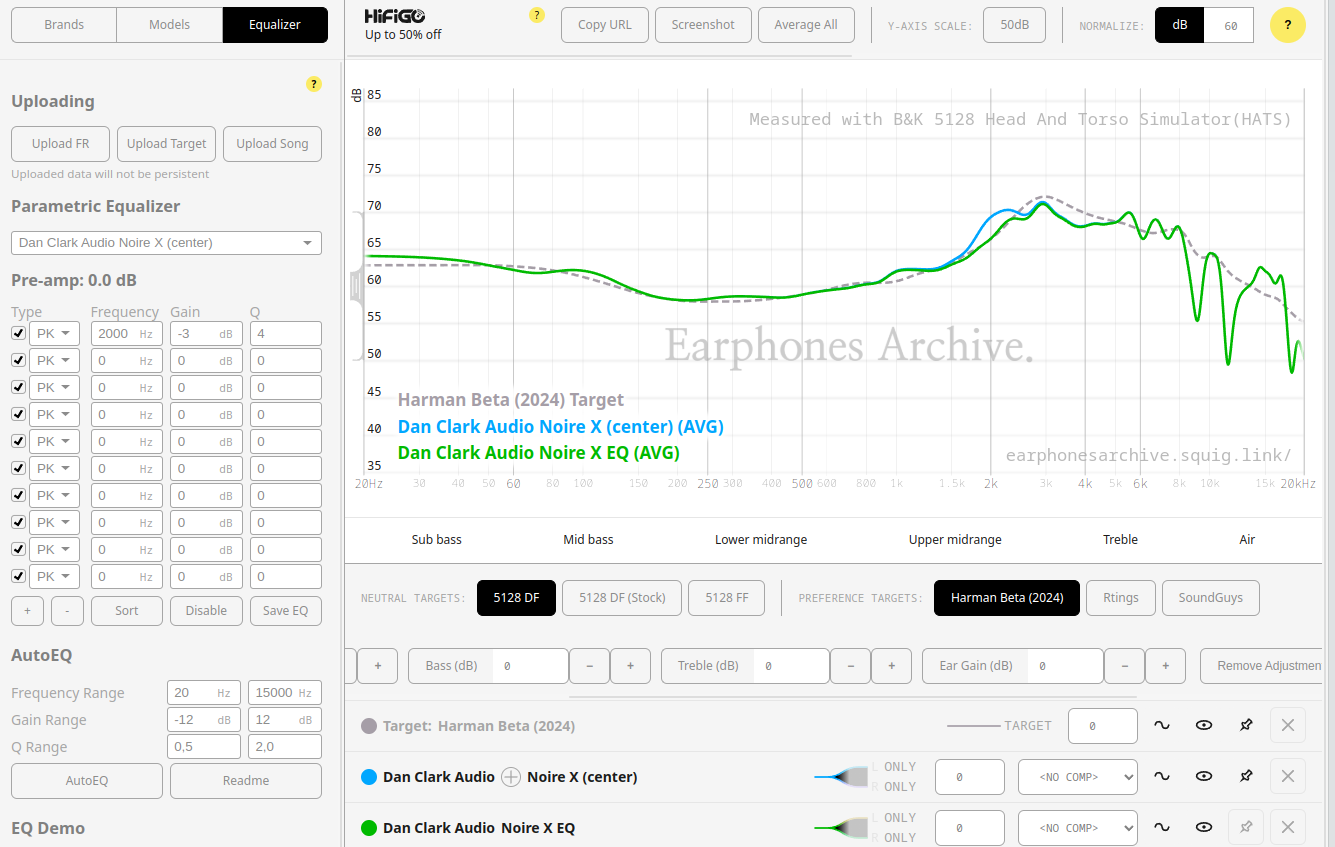Select the Equalizer tab
This screenshot has height=847, width=1335.
275,25
